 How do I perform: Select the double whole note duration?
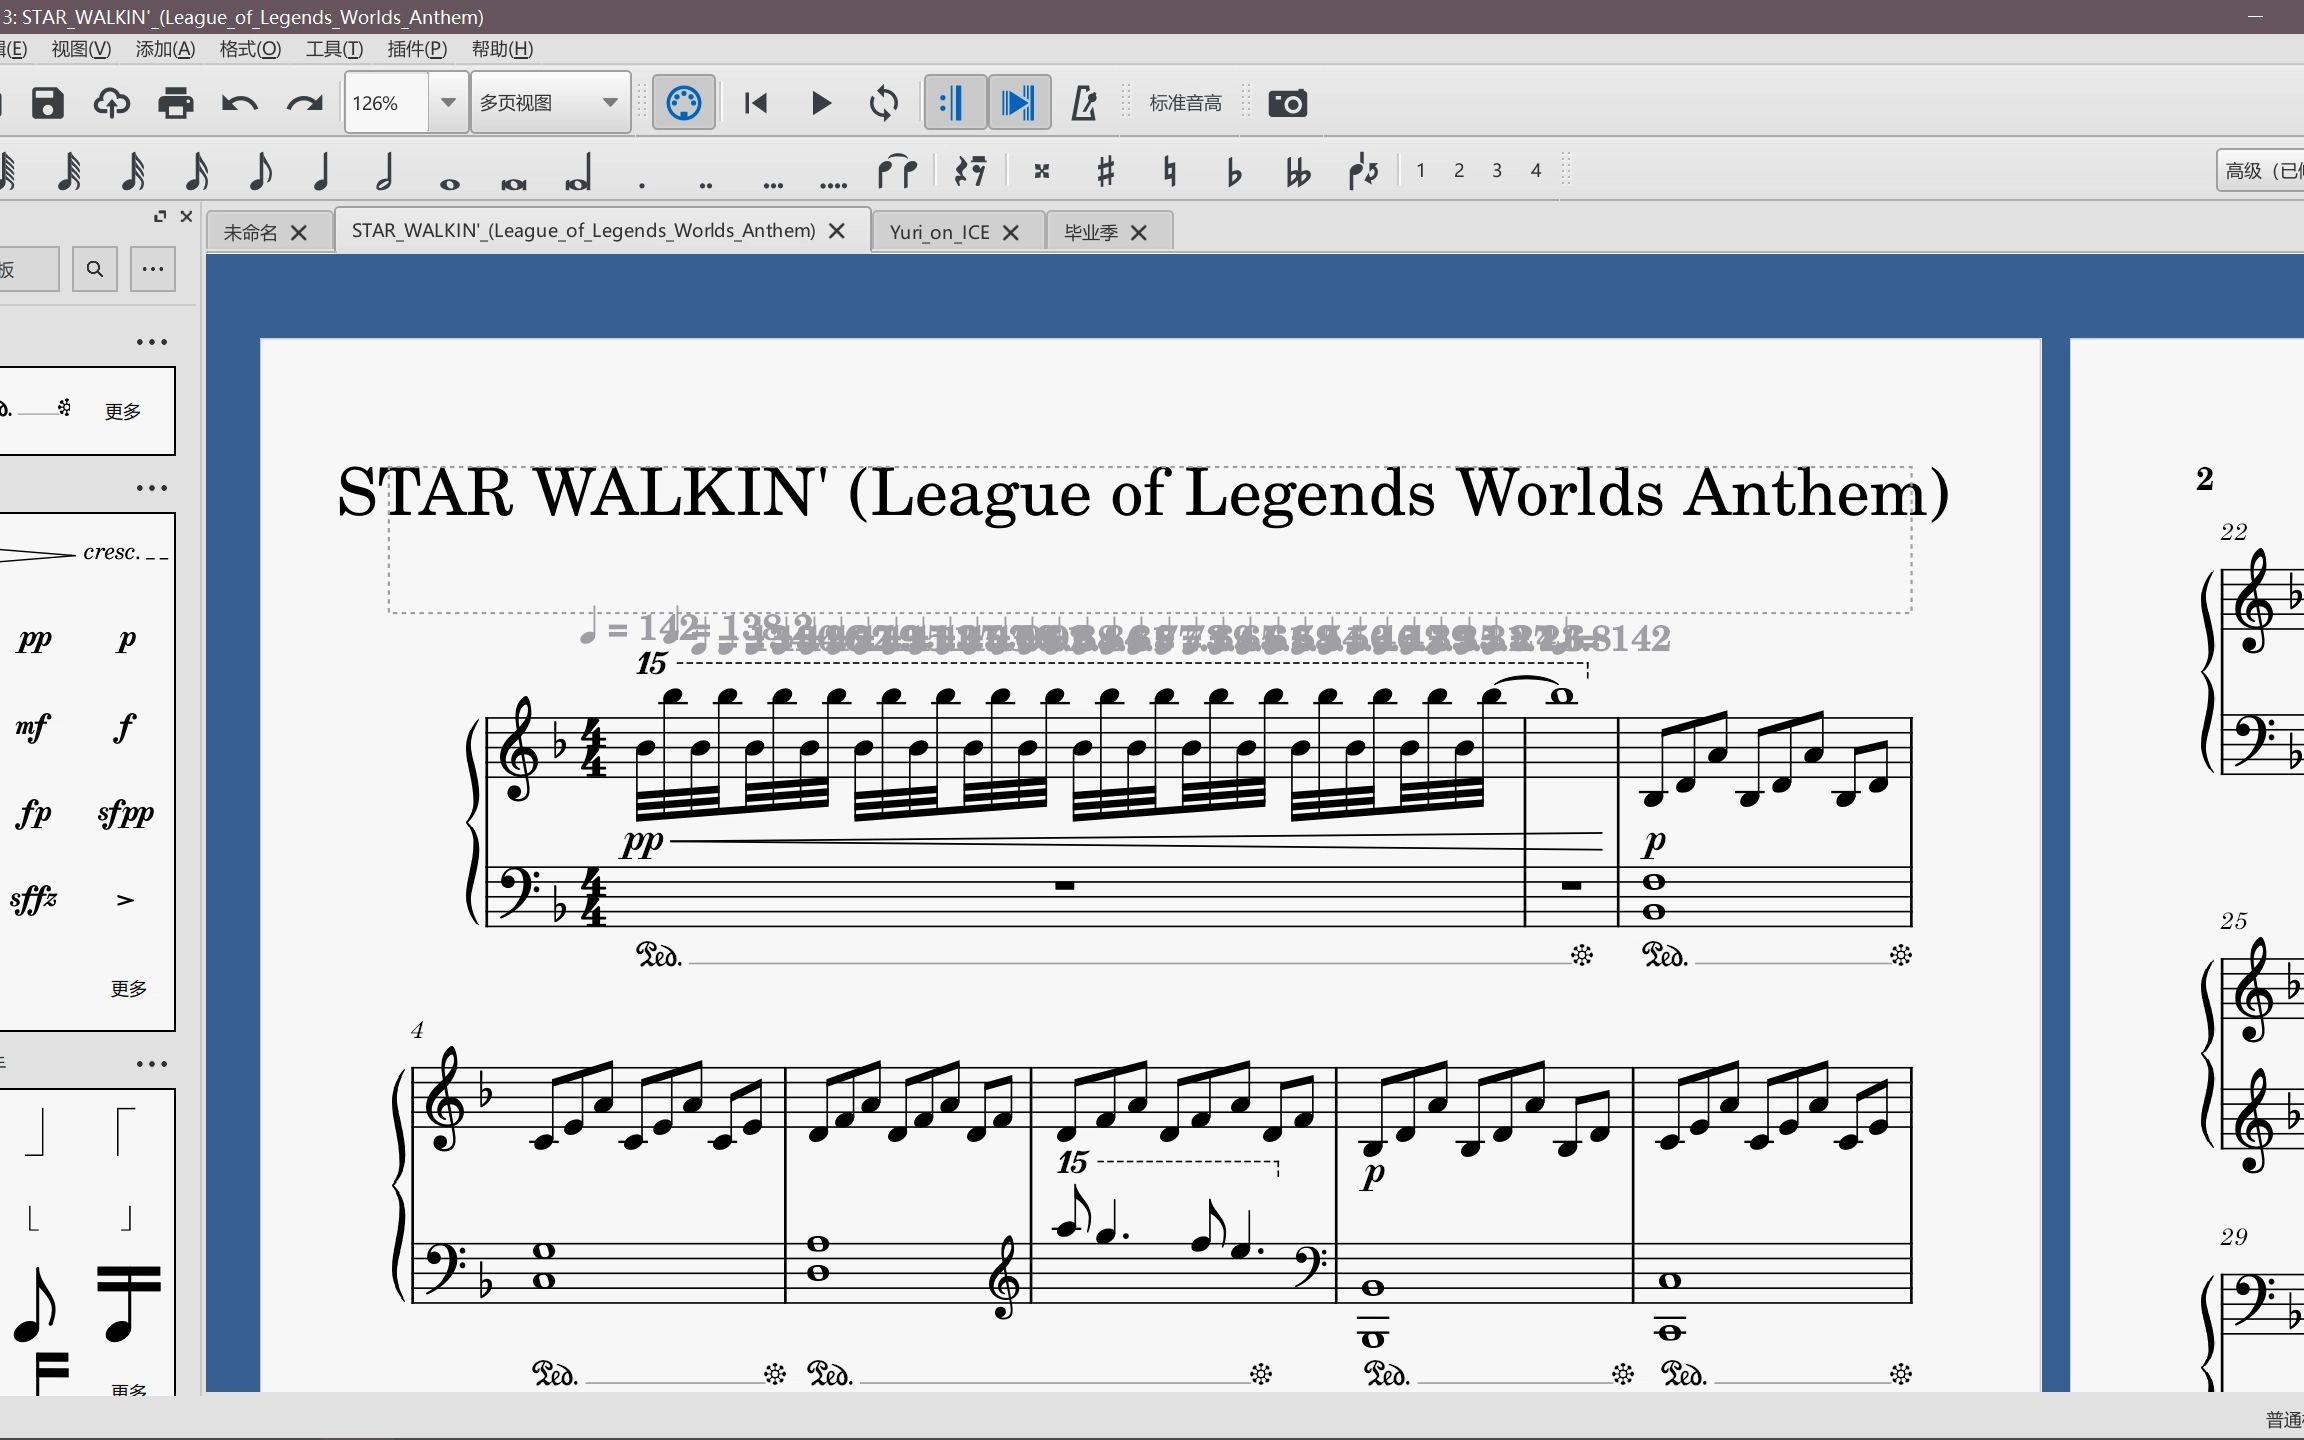tap(513, 182)
